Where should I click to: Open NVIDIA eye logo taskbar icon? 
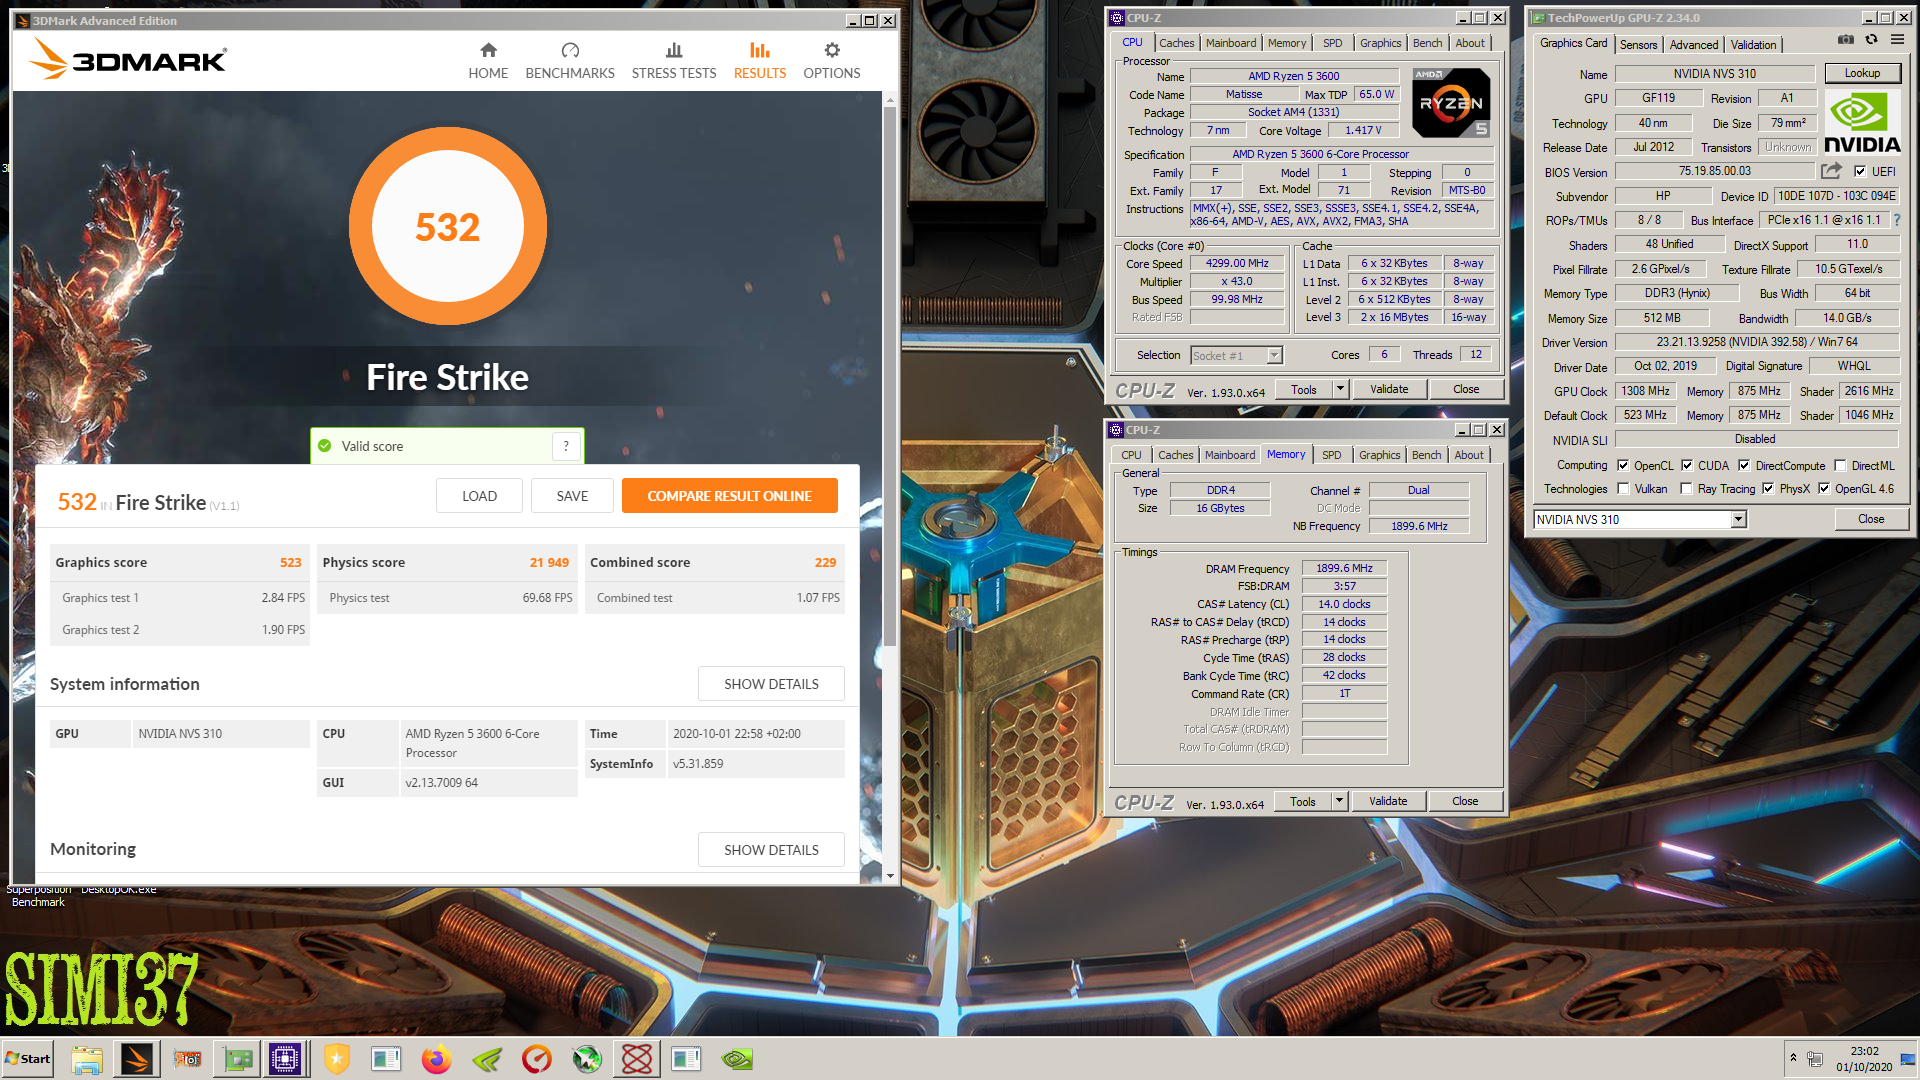coord(737,1059)
